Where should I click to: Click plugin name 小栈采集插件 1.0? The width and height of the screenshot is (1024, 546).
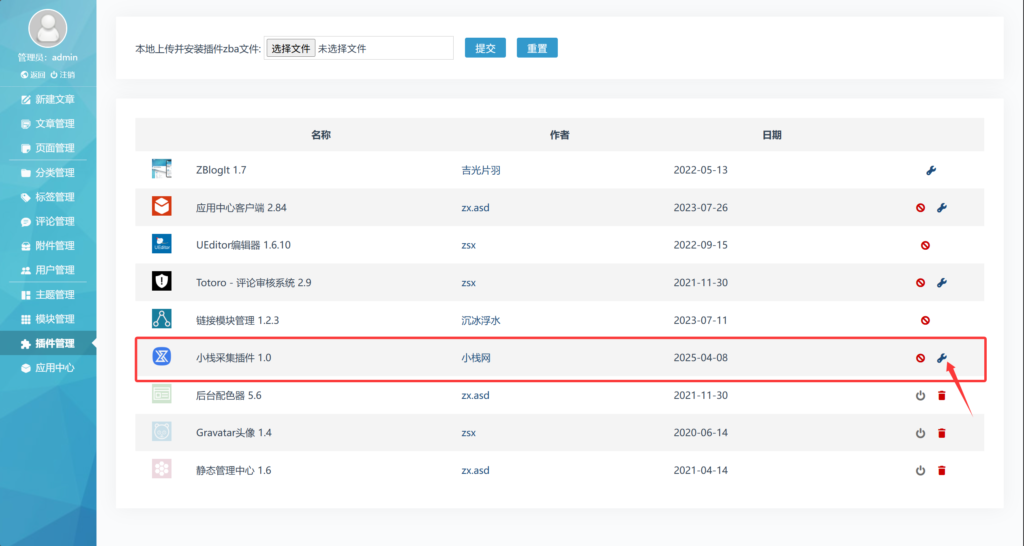pyautogui.click(x=233, y=358)
